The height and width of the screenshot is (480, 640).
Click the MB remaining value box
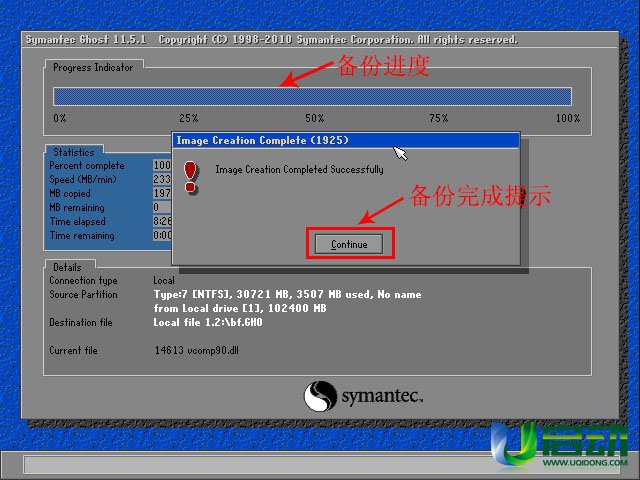click(162, 207)
